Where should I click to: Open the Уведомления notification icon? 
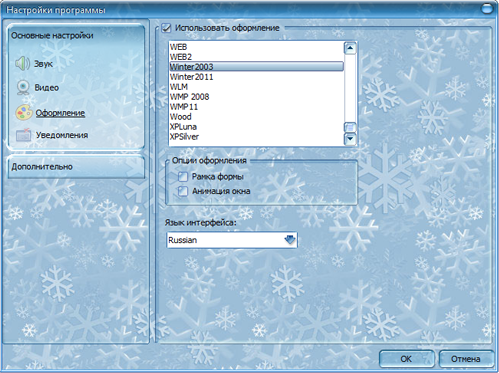pyautogui.click(x=24, y=135)
